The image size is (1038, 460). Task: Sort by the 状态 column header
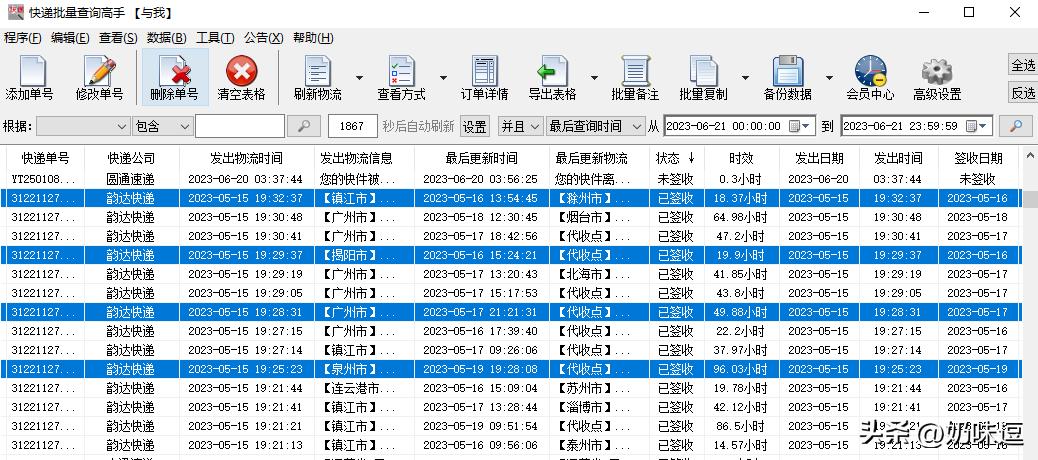tap(676, 158)
